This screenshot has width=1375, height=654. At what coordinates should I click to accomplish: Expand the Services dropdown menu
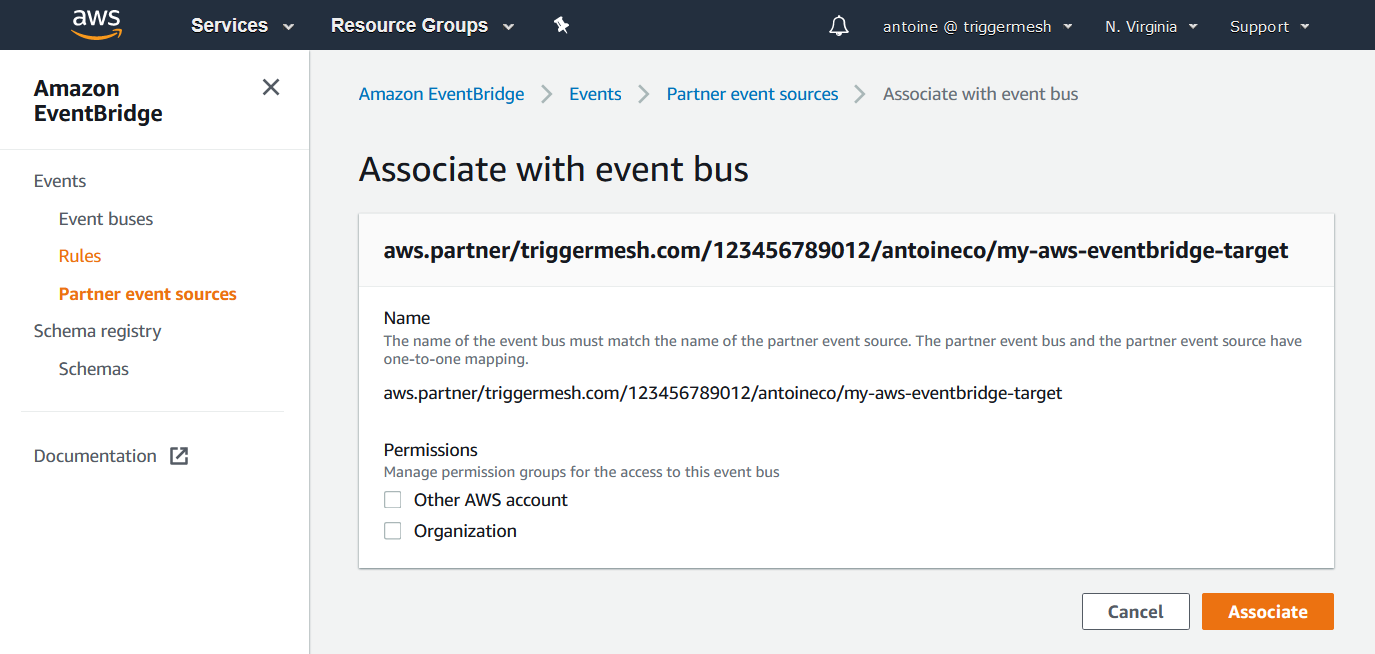(243, 26)
